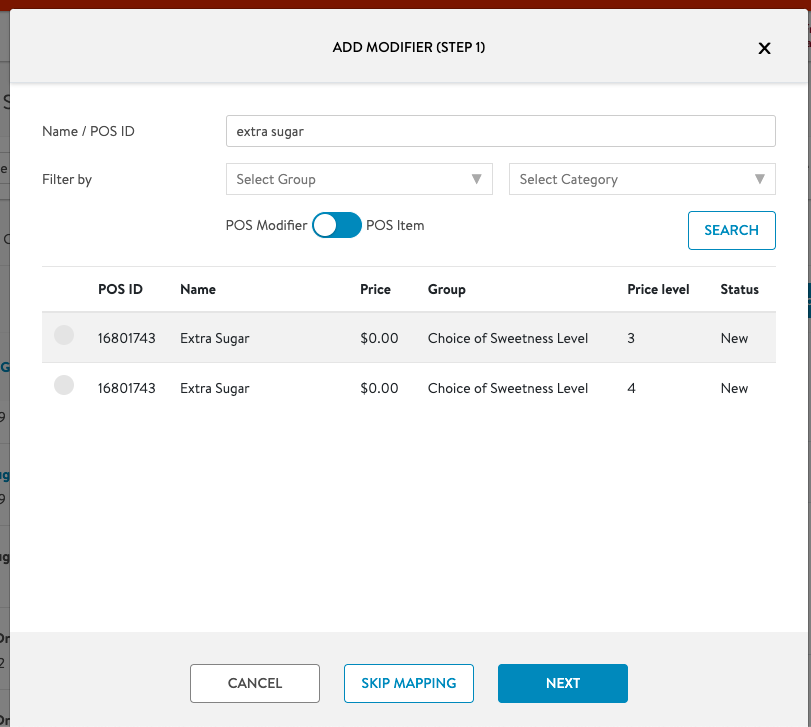Proceed with the NEXT button

(563, 683)
